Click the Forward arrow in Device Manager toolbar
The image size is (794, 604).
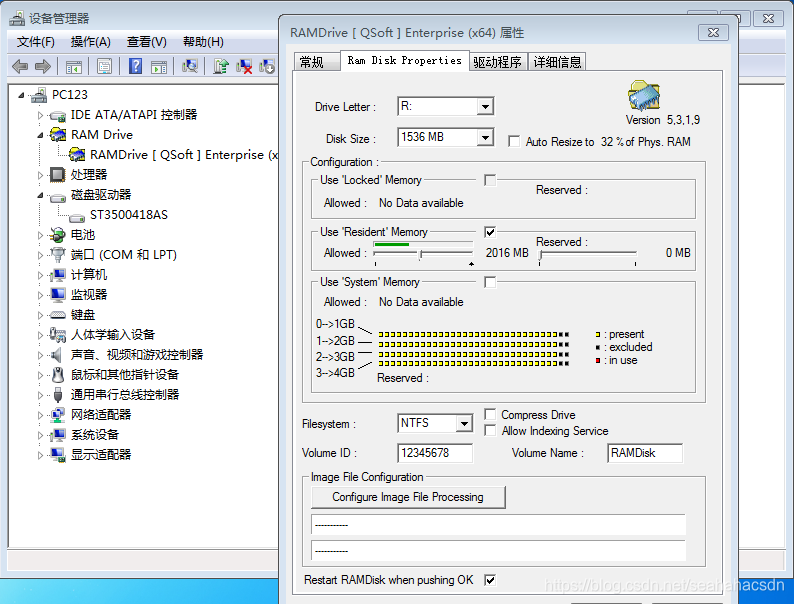point(43,66)
